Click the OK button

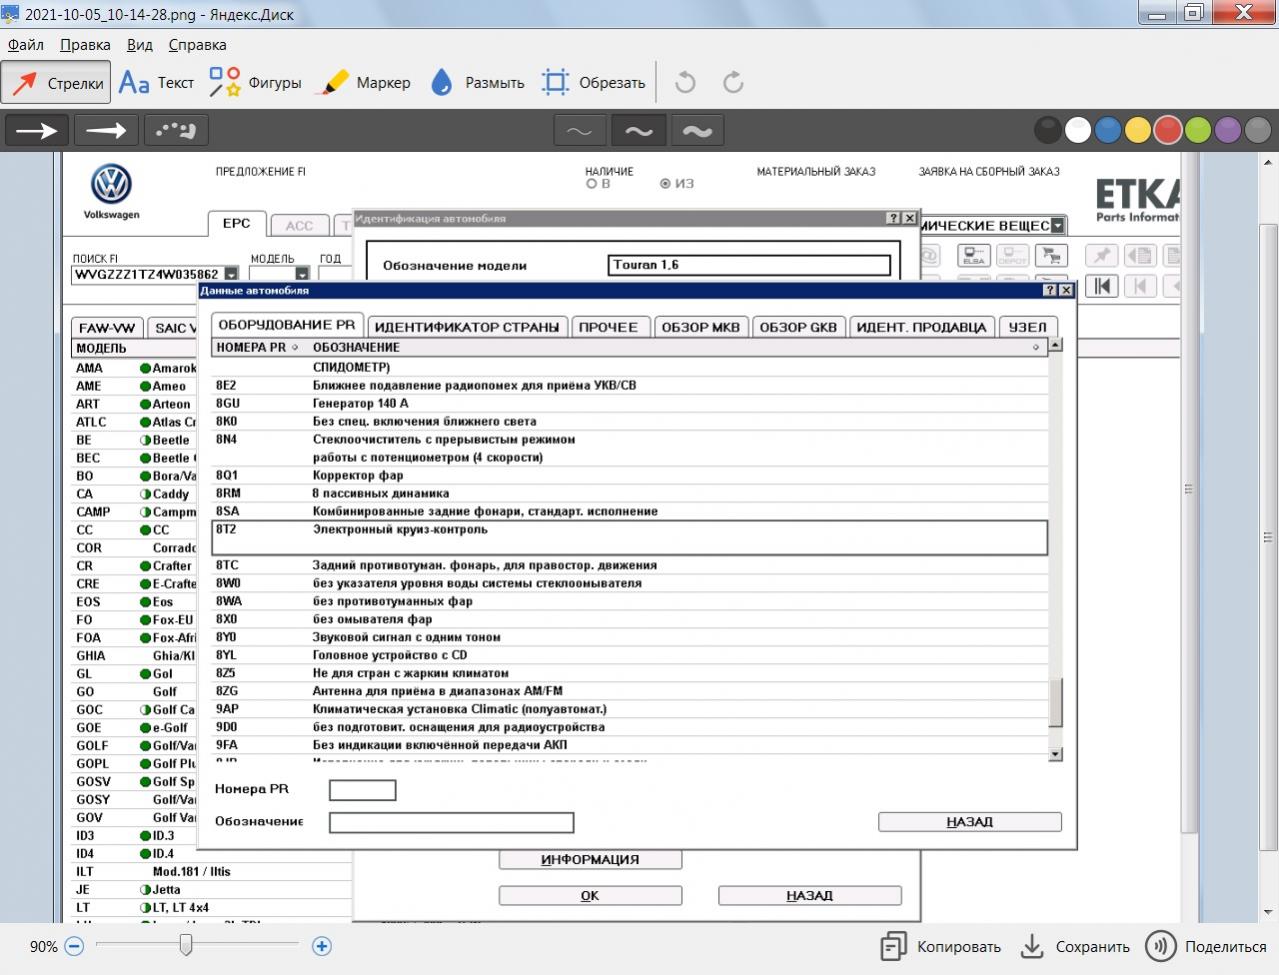point(590,896)
